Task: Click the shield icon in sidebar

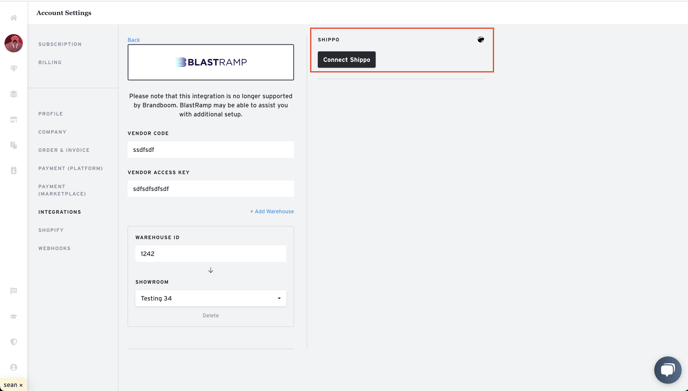Action: (14, 342)
